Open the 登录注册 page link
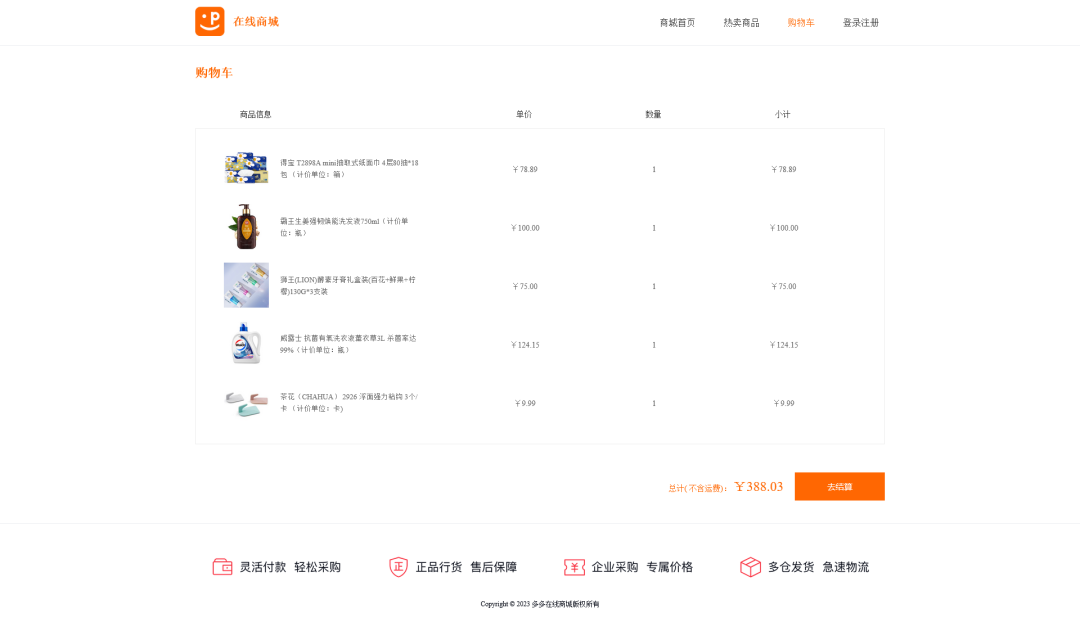The height and width of the screenshot is (631, 1080). coord(860,23)
